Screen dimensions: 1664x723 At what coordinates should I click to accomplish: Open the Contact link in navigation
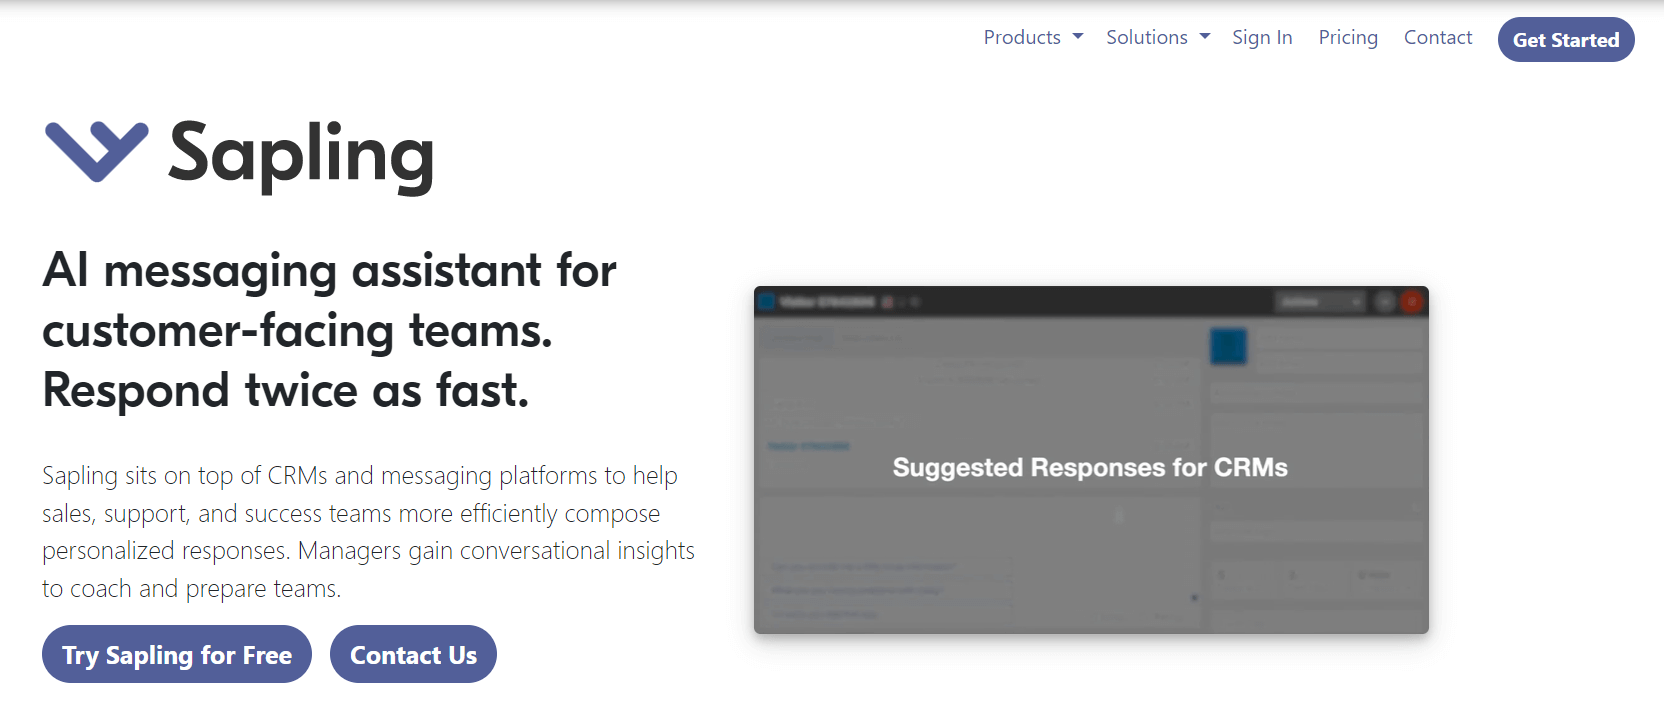(x=1438, y=38)
